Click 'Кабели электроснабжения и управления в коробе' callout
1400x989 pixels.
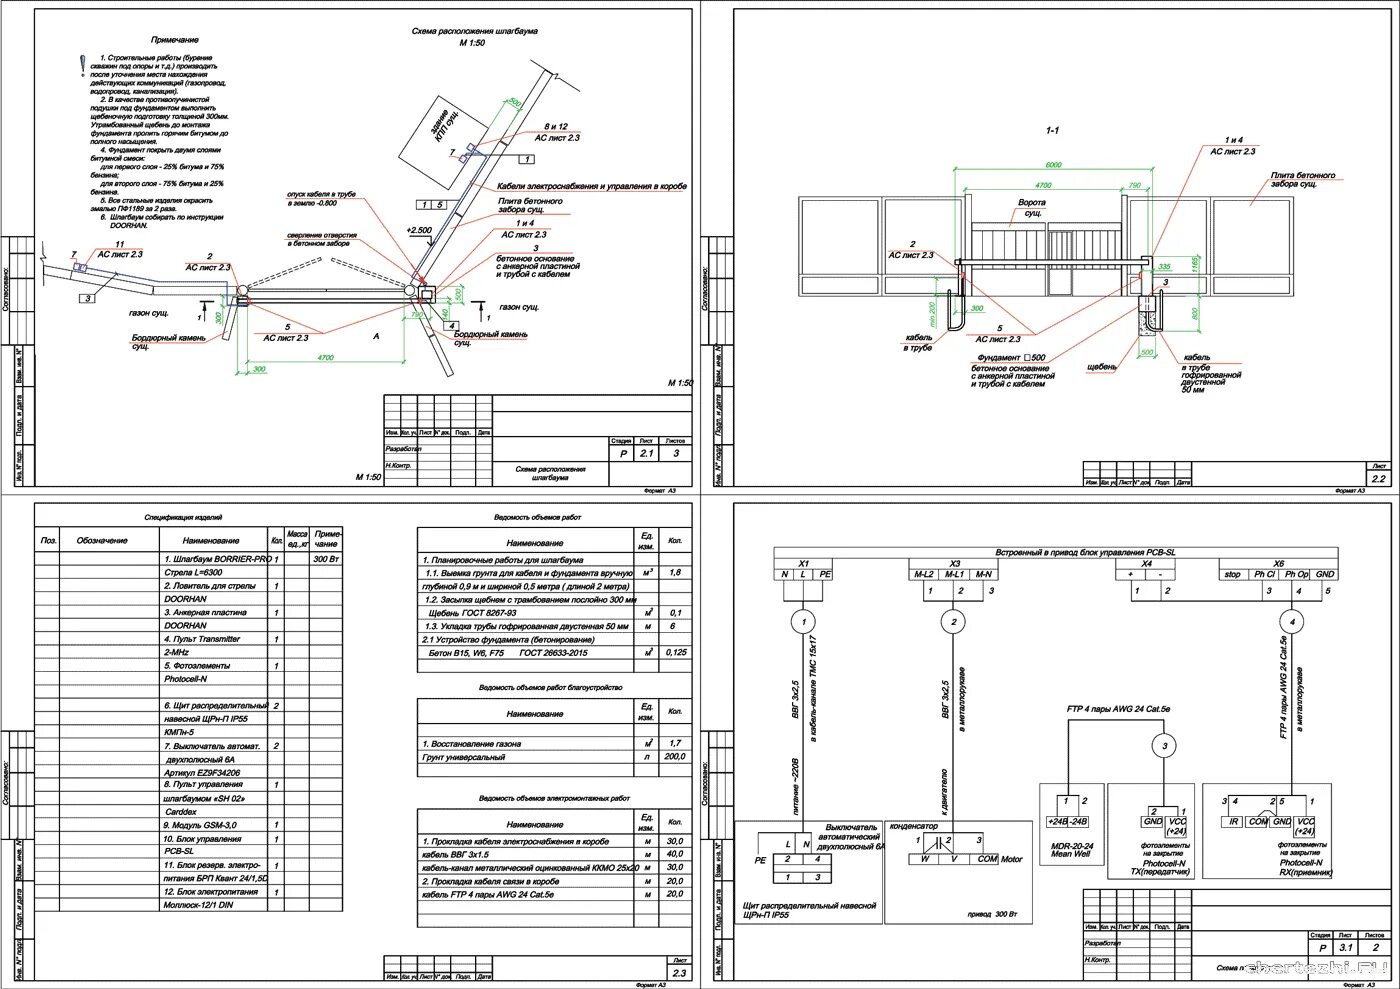(591, 186)
